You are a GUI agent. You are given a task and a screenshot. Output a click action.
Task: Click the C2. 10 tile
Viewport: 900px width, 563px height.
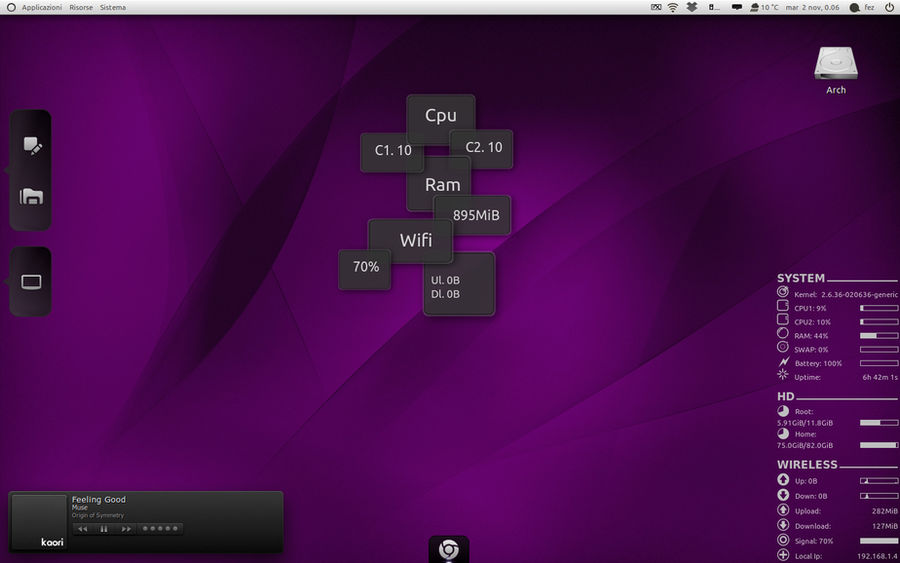coord(483,148)
